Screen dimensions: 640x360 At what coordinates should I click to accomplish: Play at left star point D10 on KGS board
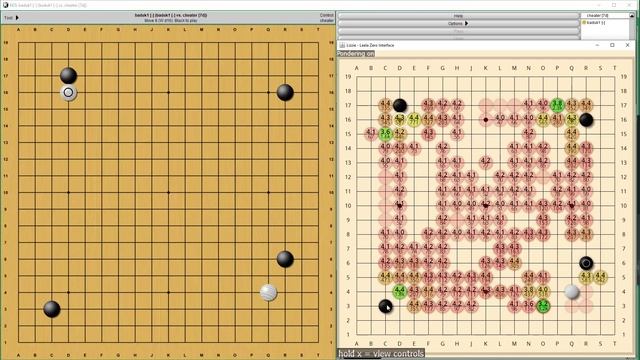coord(68,192)
